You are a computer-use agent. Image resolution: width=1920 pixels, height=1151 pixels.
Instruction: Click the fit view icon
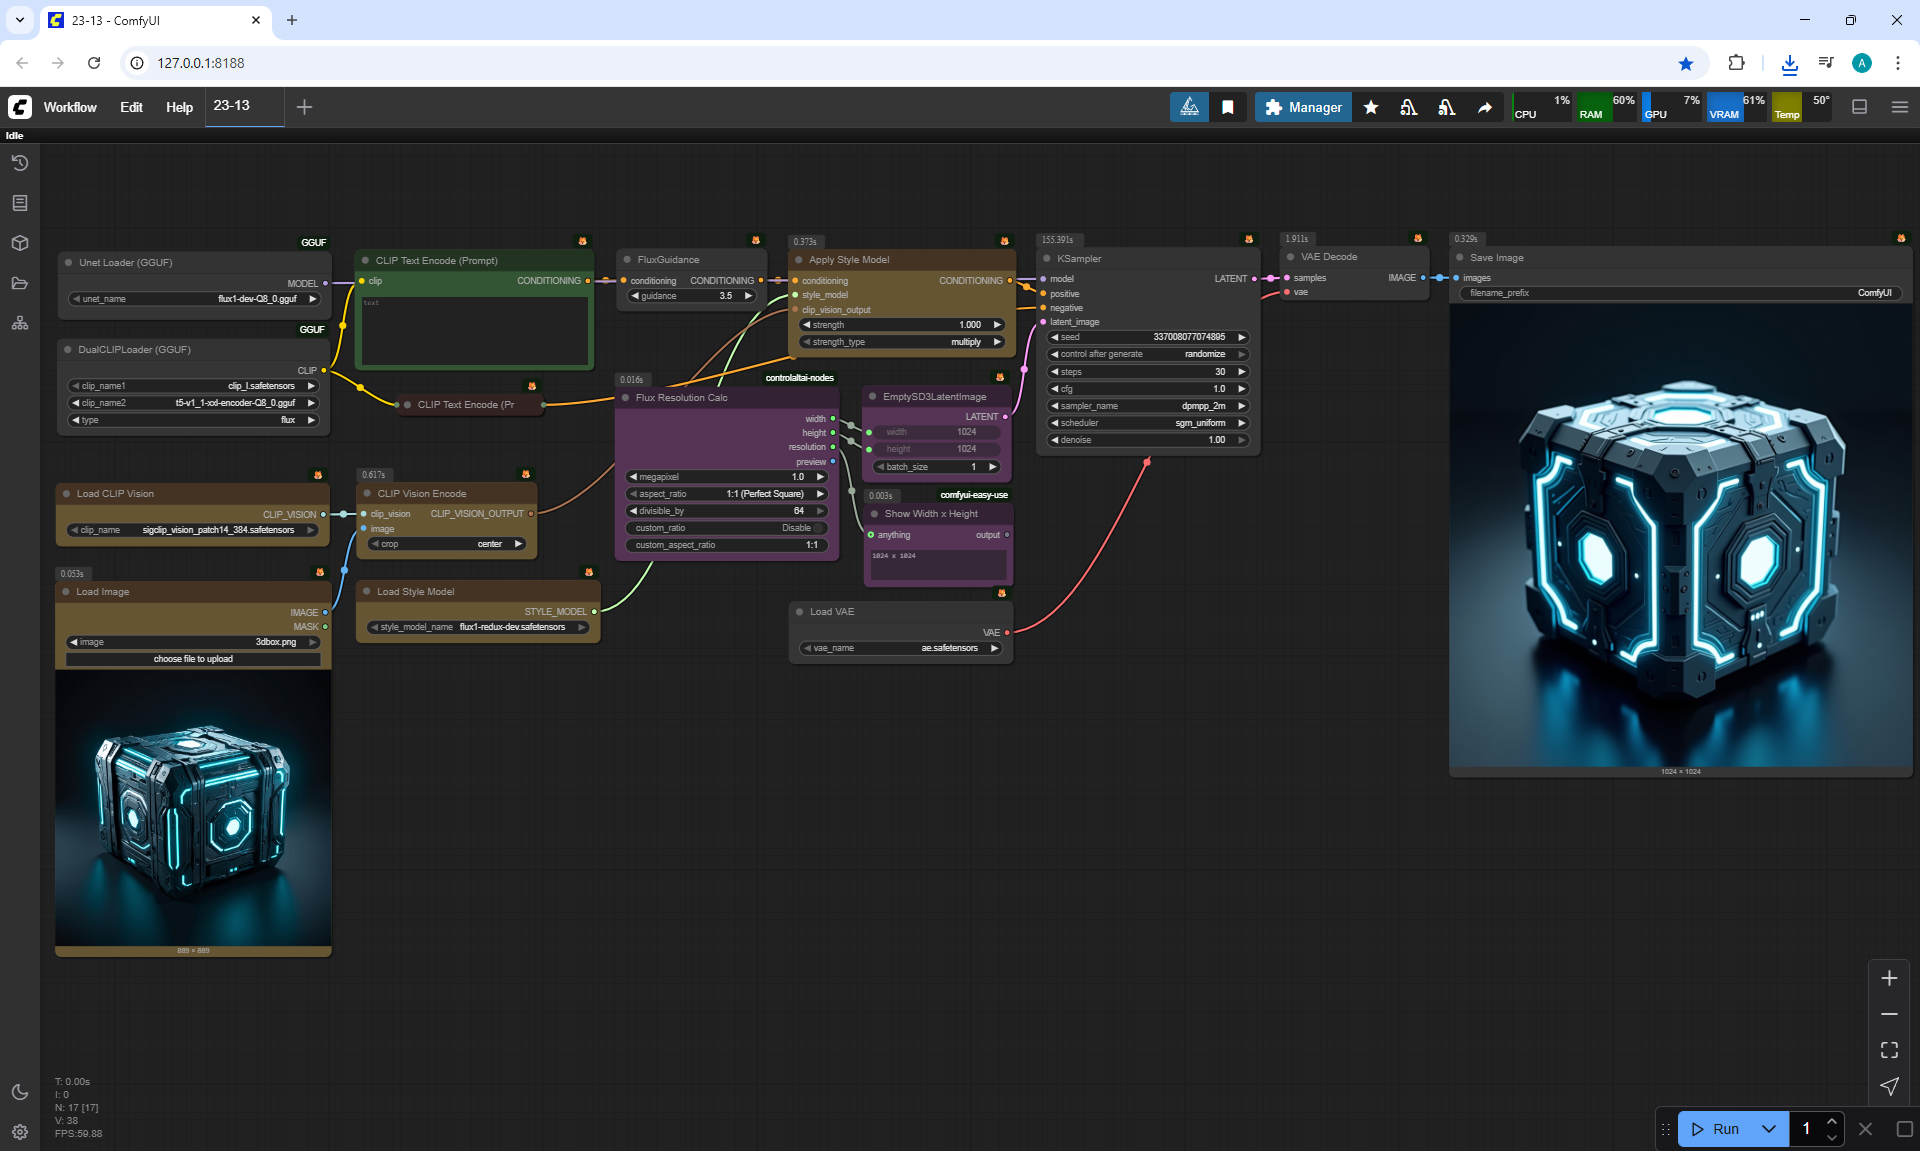(1889, 1050)
